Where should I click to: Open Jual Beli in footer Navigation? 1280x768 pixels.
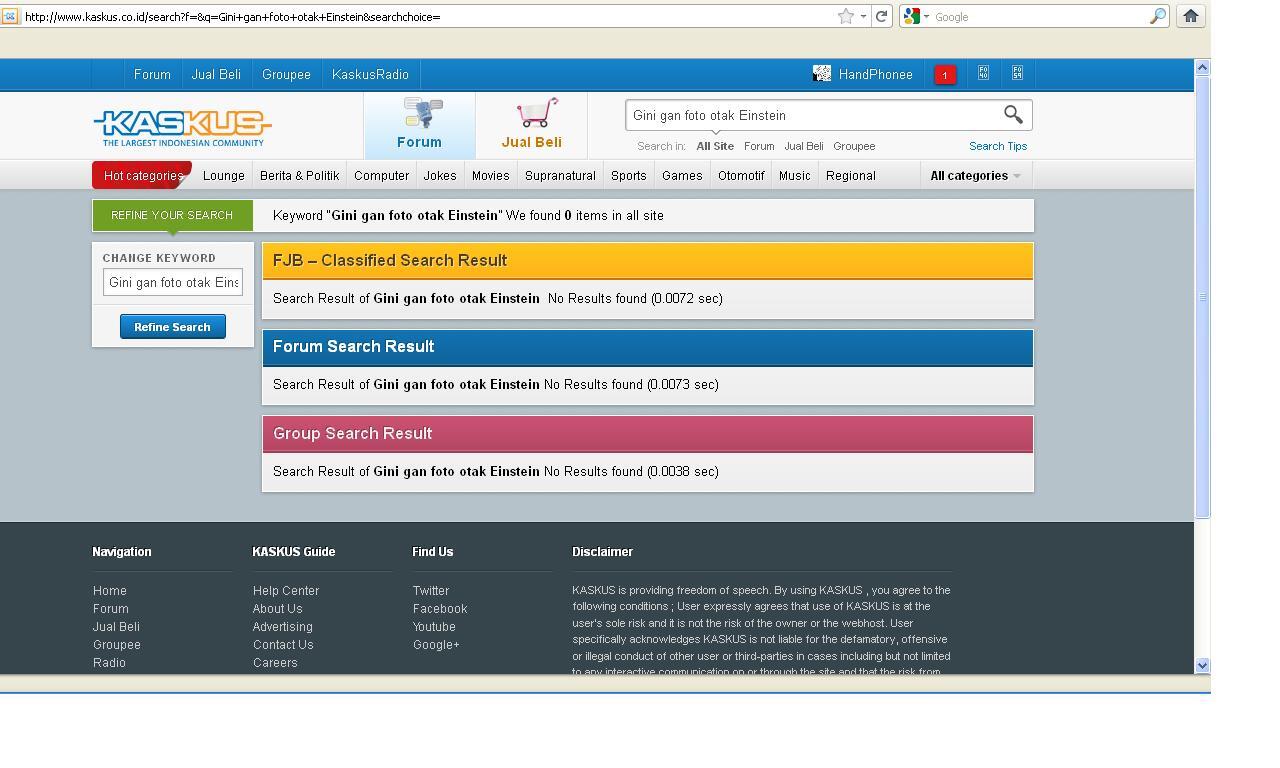click(116, 627)
